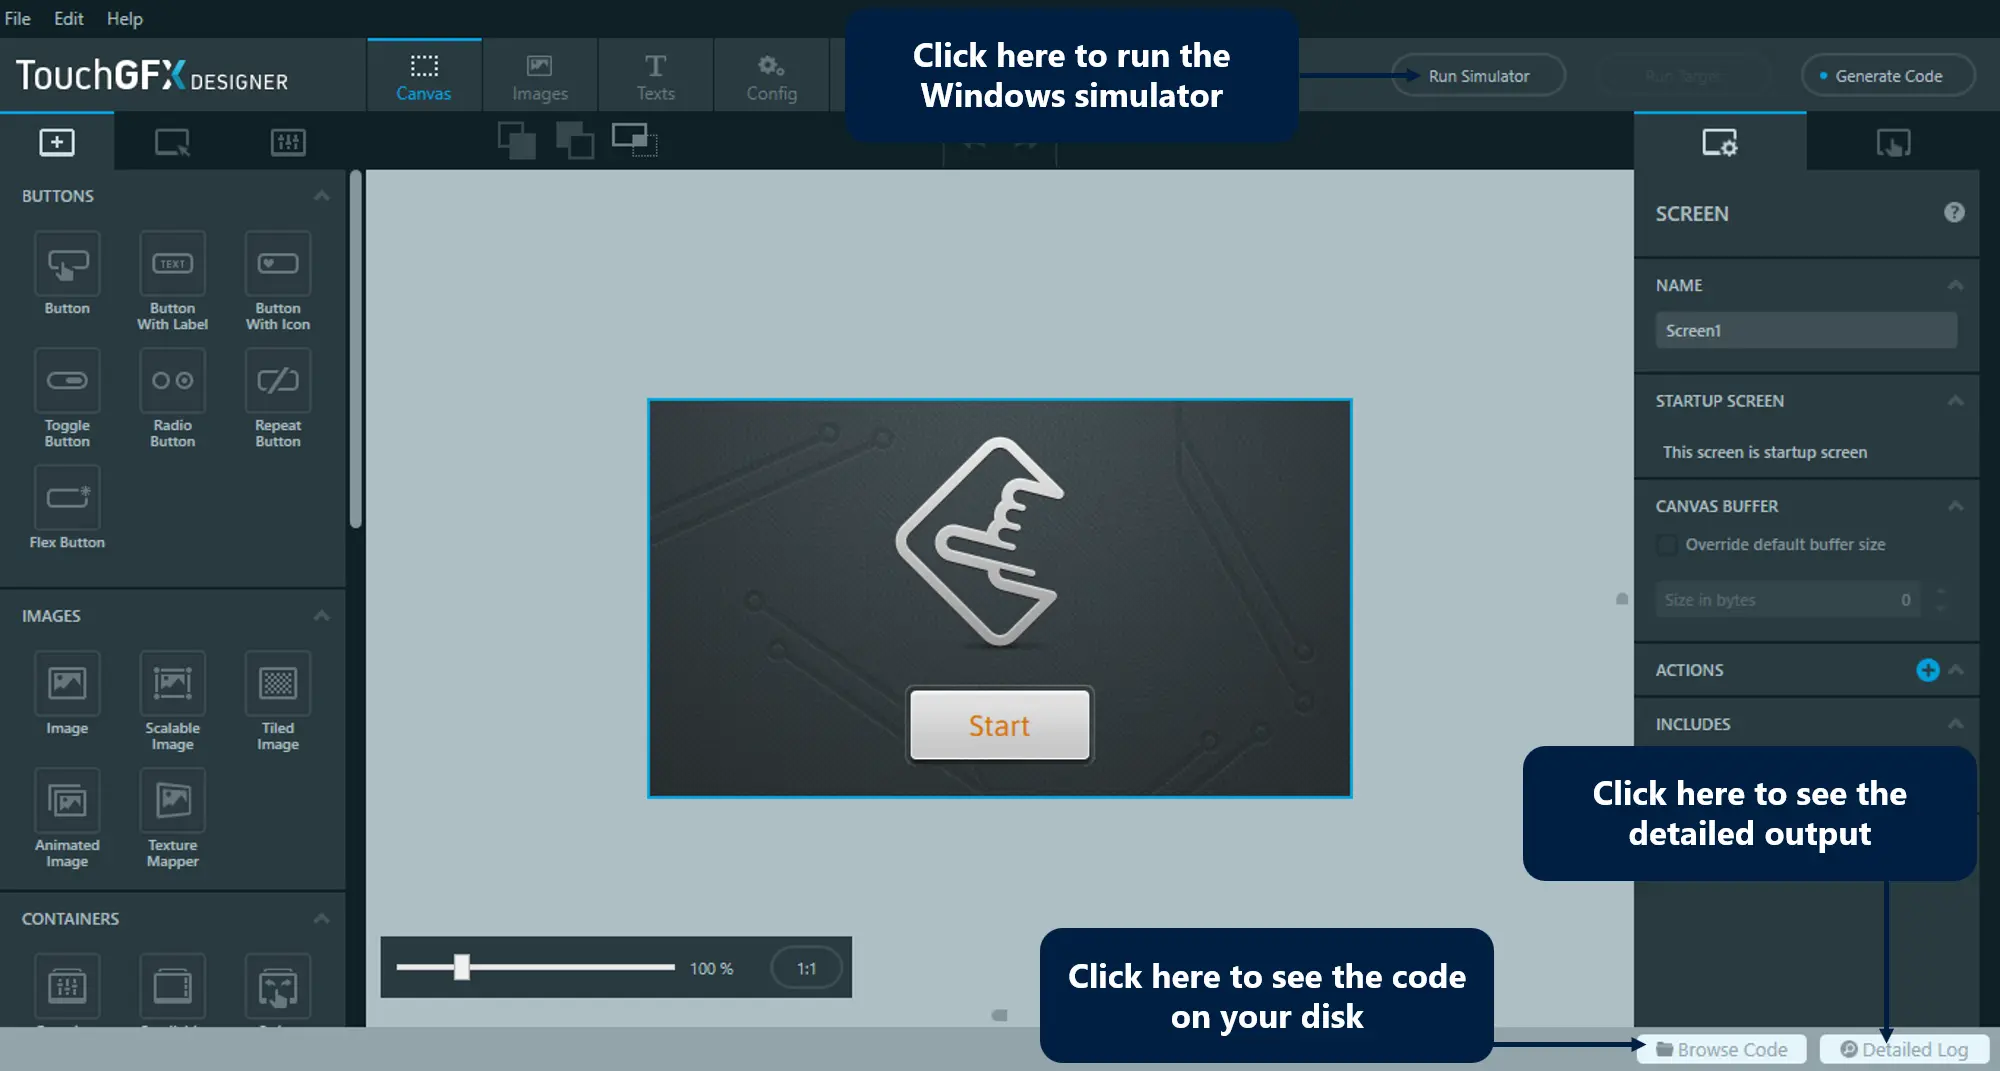This screenshot has height=1071, width=2000.
Task: Click 'This screen is startup screen' text
Action: (x=1764, y=452)
